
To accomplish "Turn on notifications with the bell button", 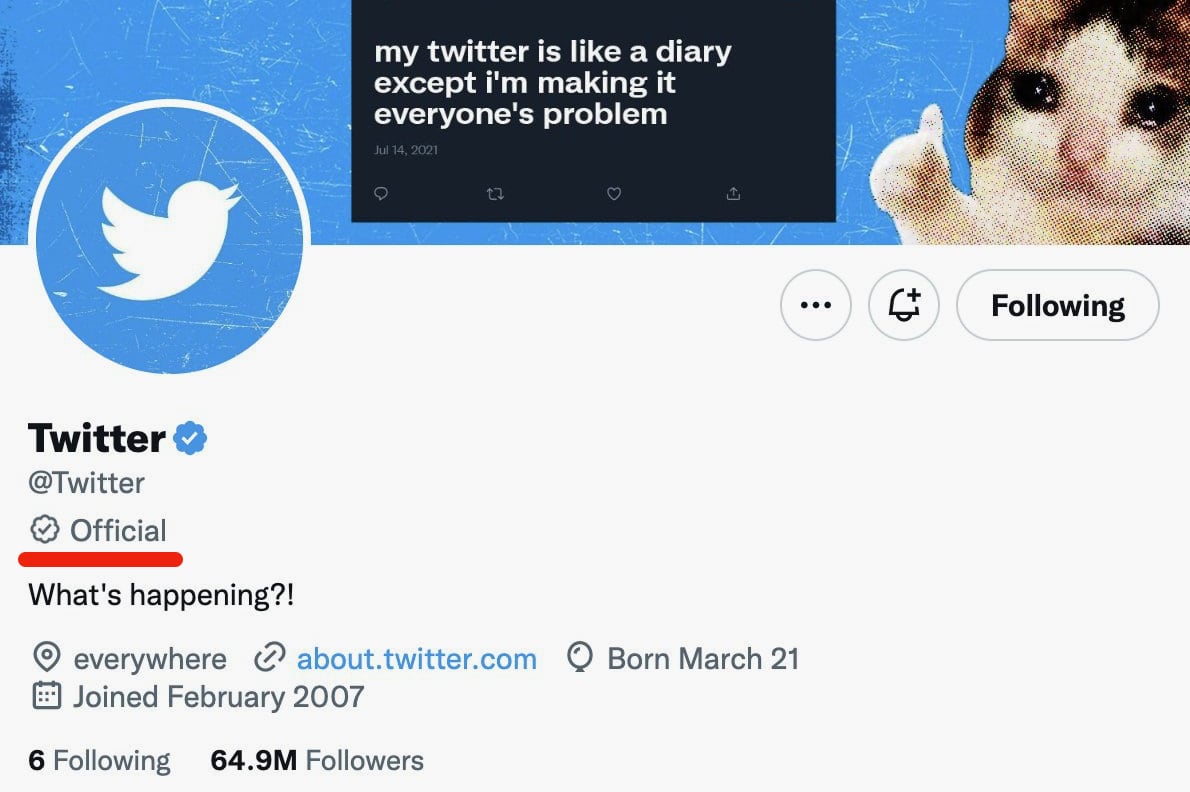I will point(904,305).
